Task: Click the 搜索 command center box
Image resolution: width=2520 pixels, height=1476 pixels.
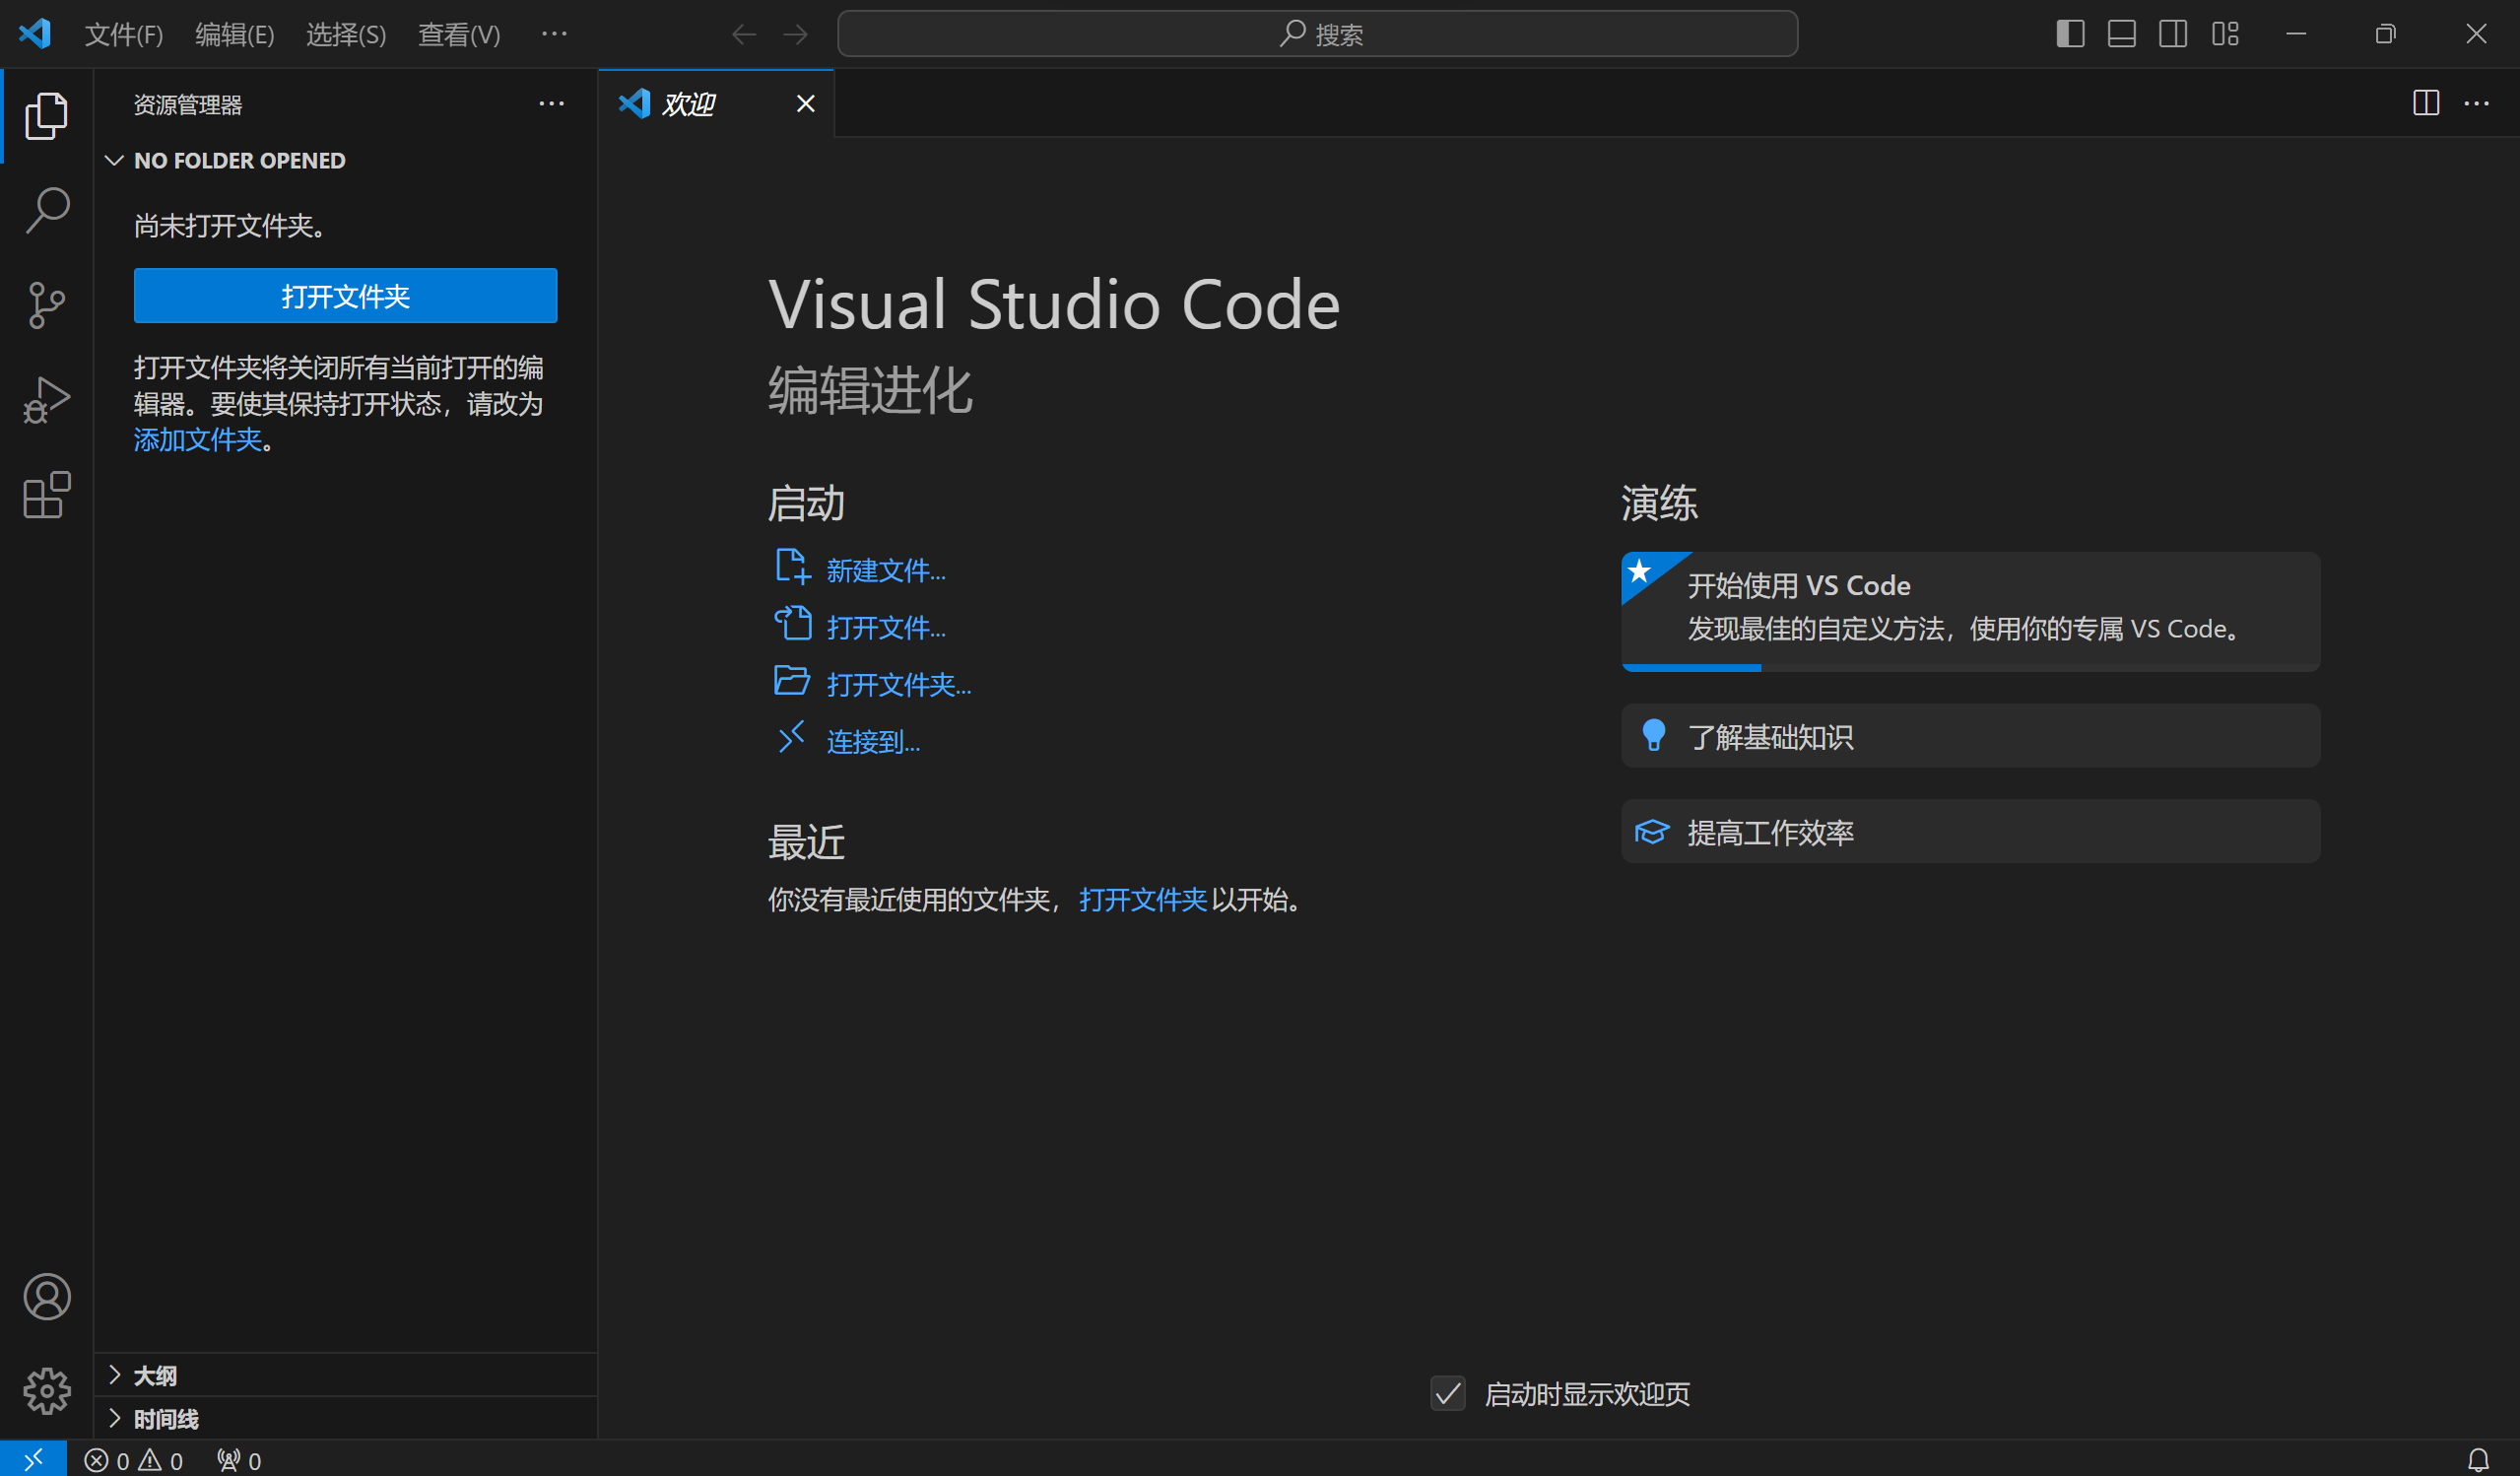Action: pos(1317,34)
